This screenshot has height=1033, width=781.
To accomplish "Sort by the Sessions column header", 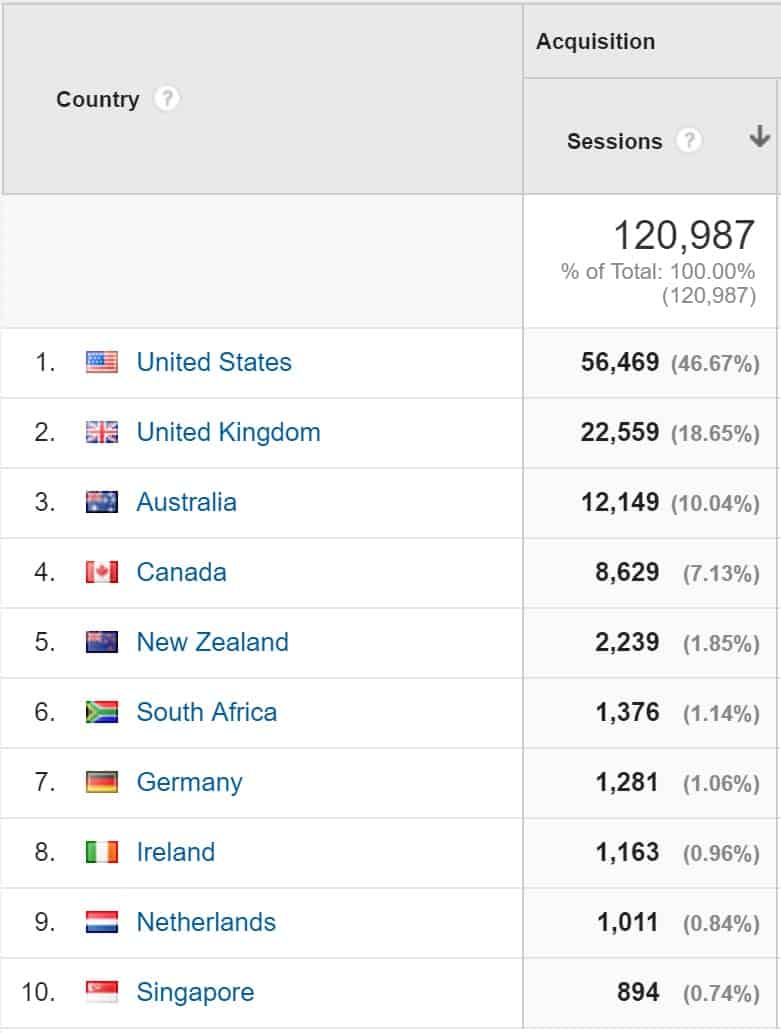I will coord(614,141).
